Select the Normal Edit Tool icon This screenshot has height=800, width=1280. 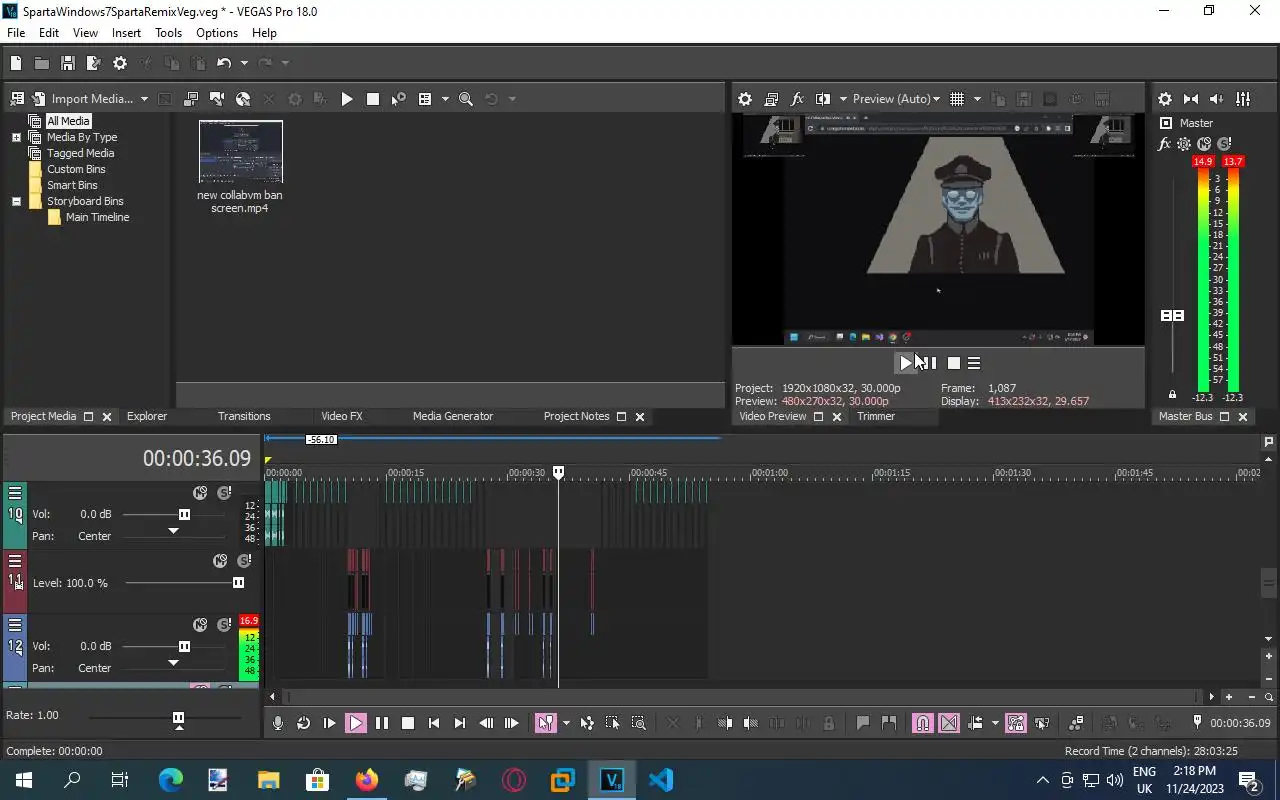tap(545, 723)
